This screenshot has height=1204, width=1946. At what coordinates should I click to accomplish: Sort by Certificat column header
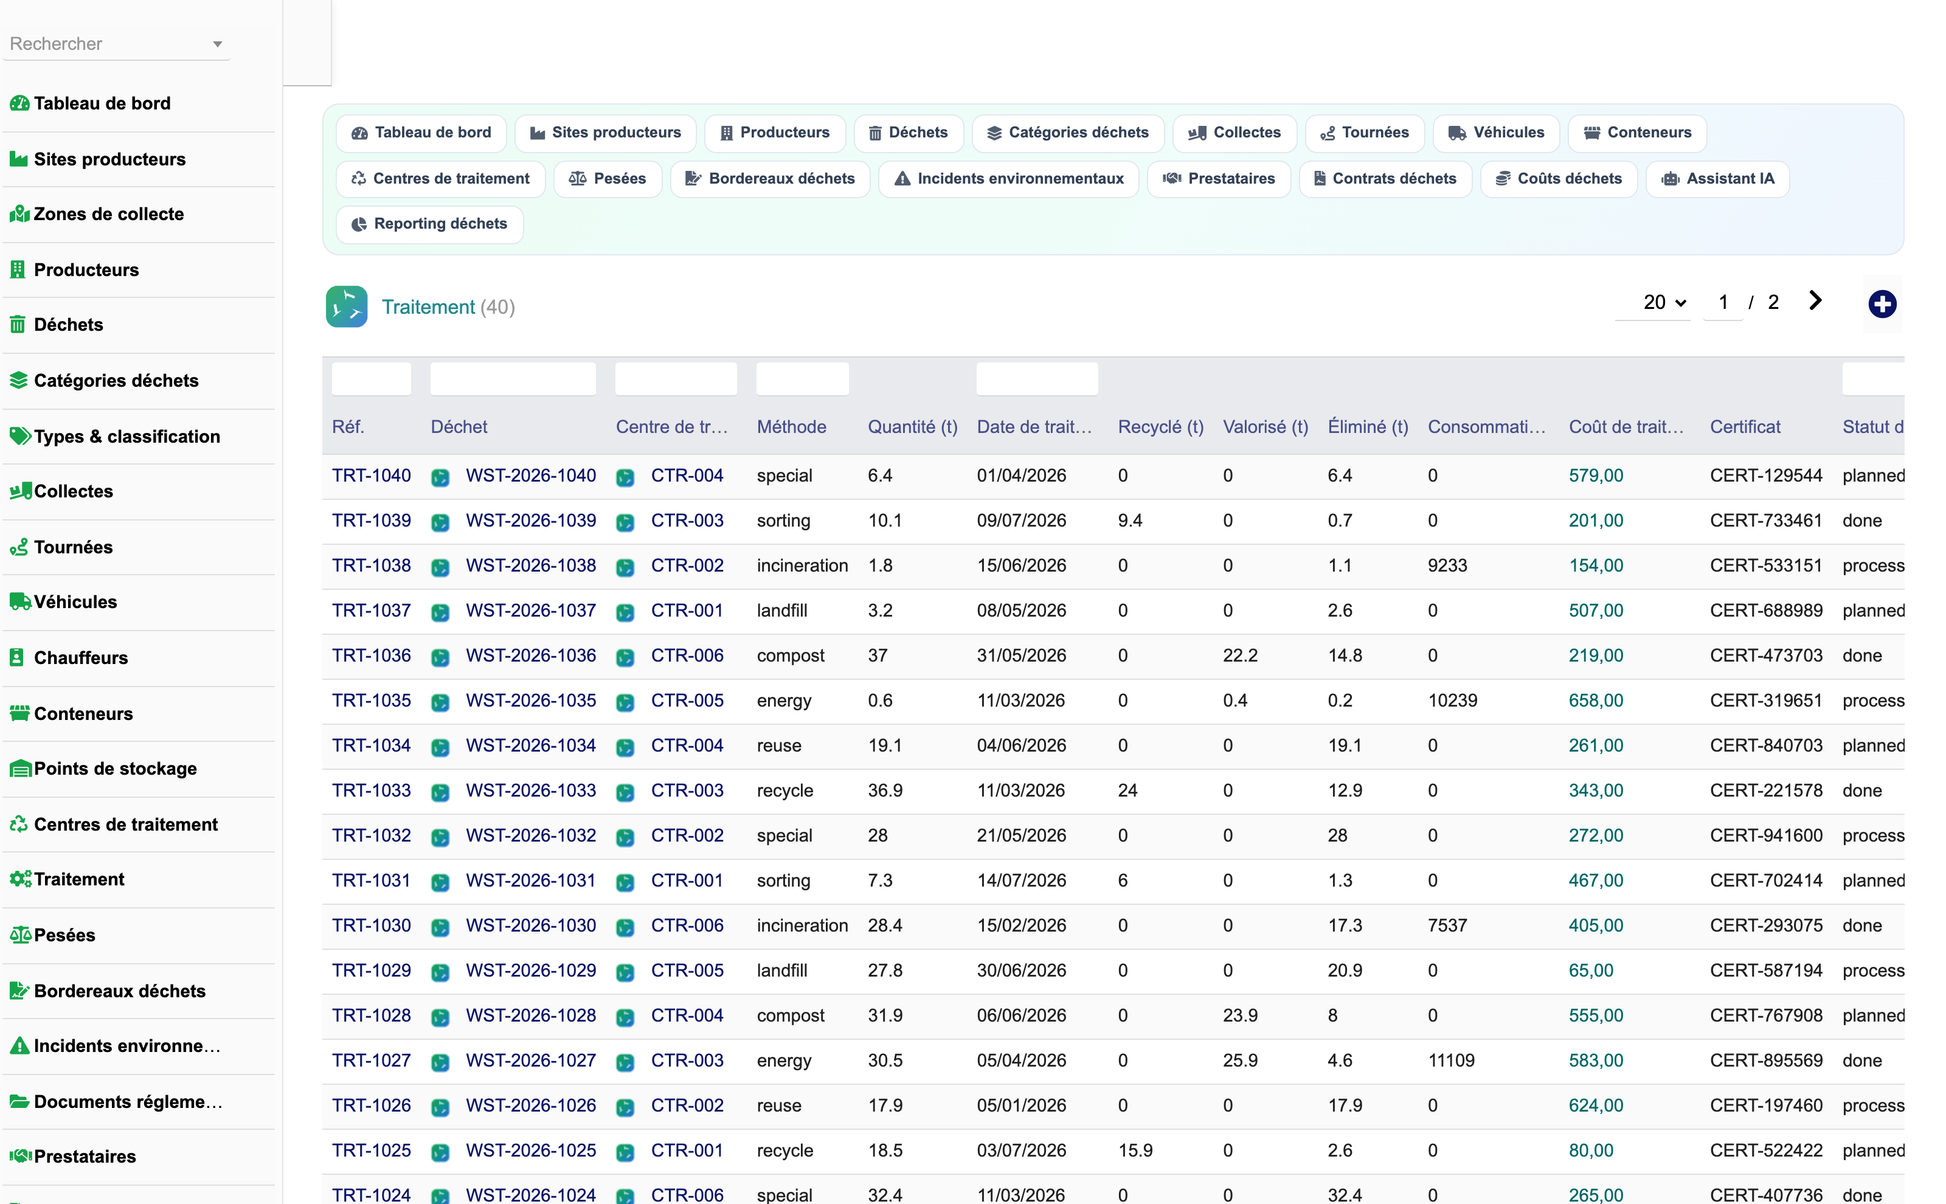[1745, 427]
